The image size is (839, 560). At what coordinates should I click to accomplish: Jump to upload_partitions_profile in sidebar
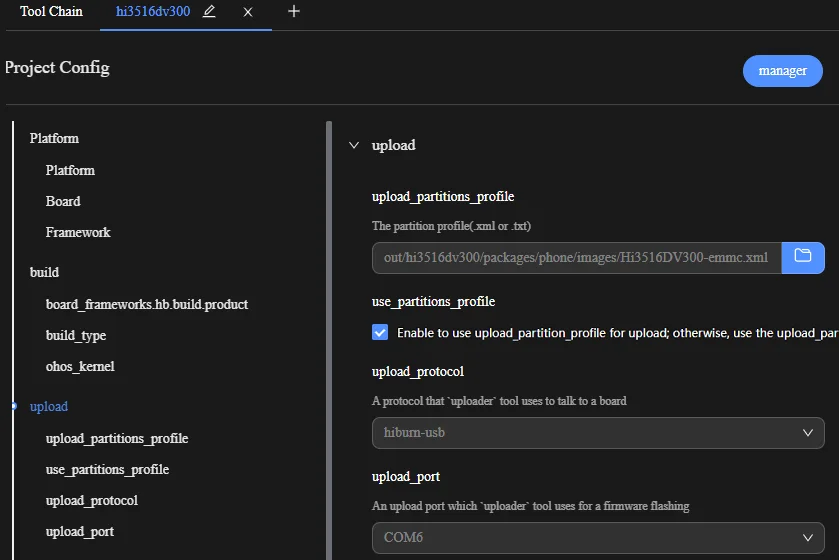click(x=117, y=439)
